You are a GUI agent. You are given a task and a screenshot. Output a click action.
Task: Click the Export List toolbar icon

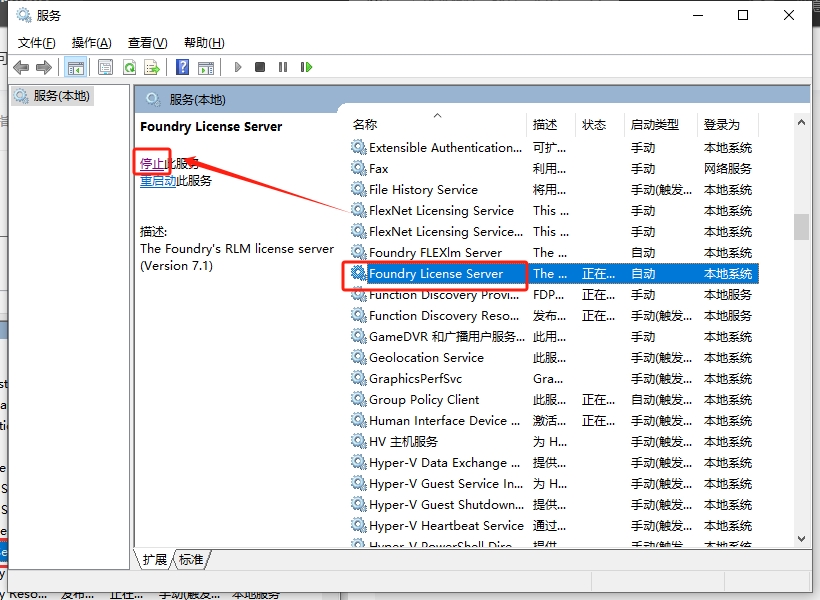pyautogui.click(x=152, y=67)
